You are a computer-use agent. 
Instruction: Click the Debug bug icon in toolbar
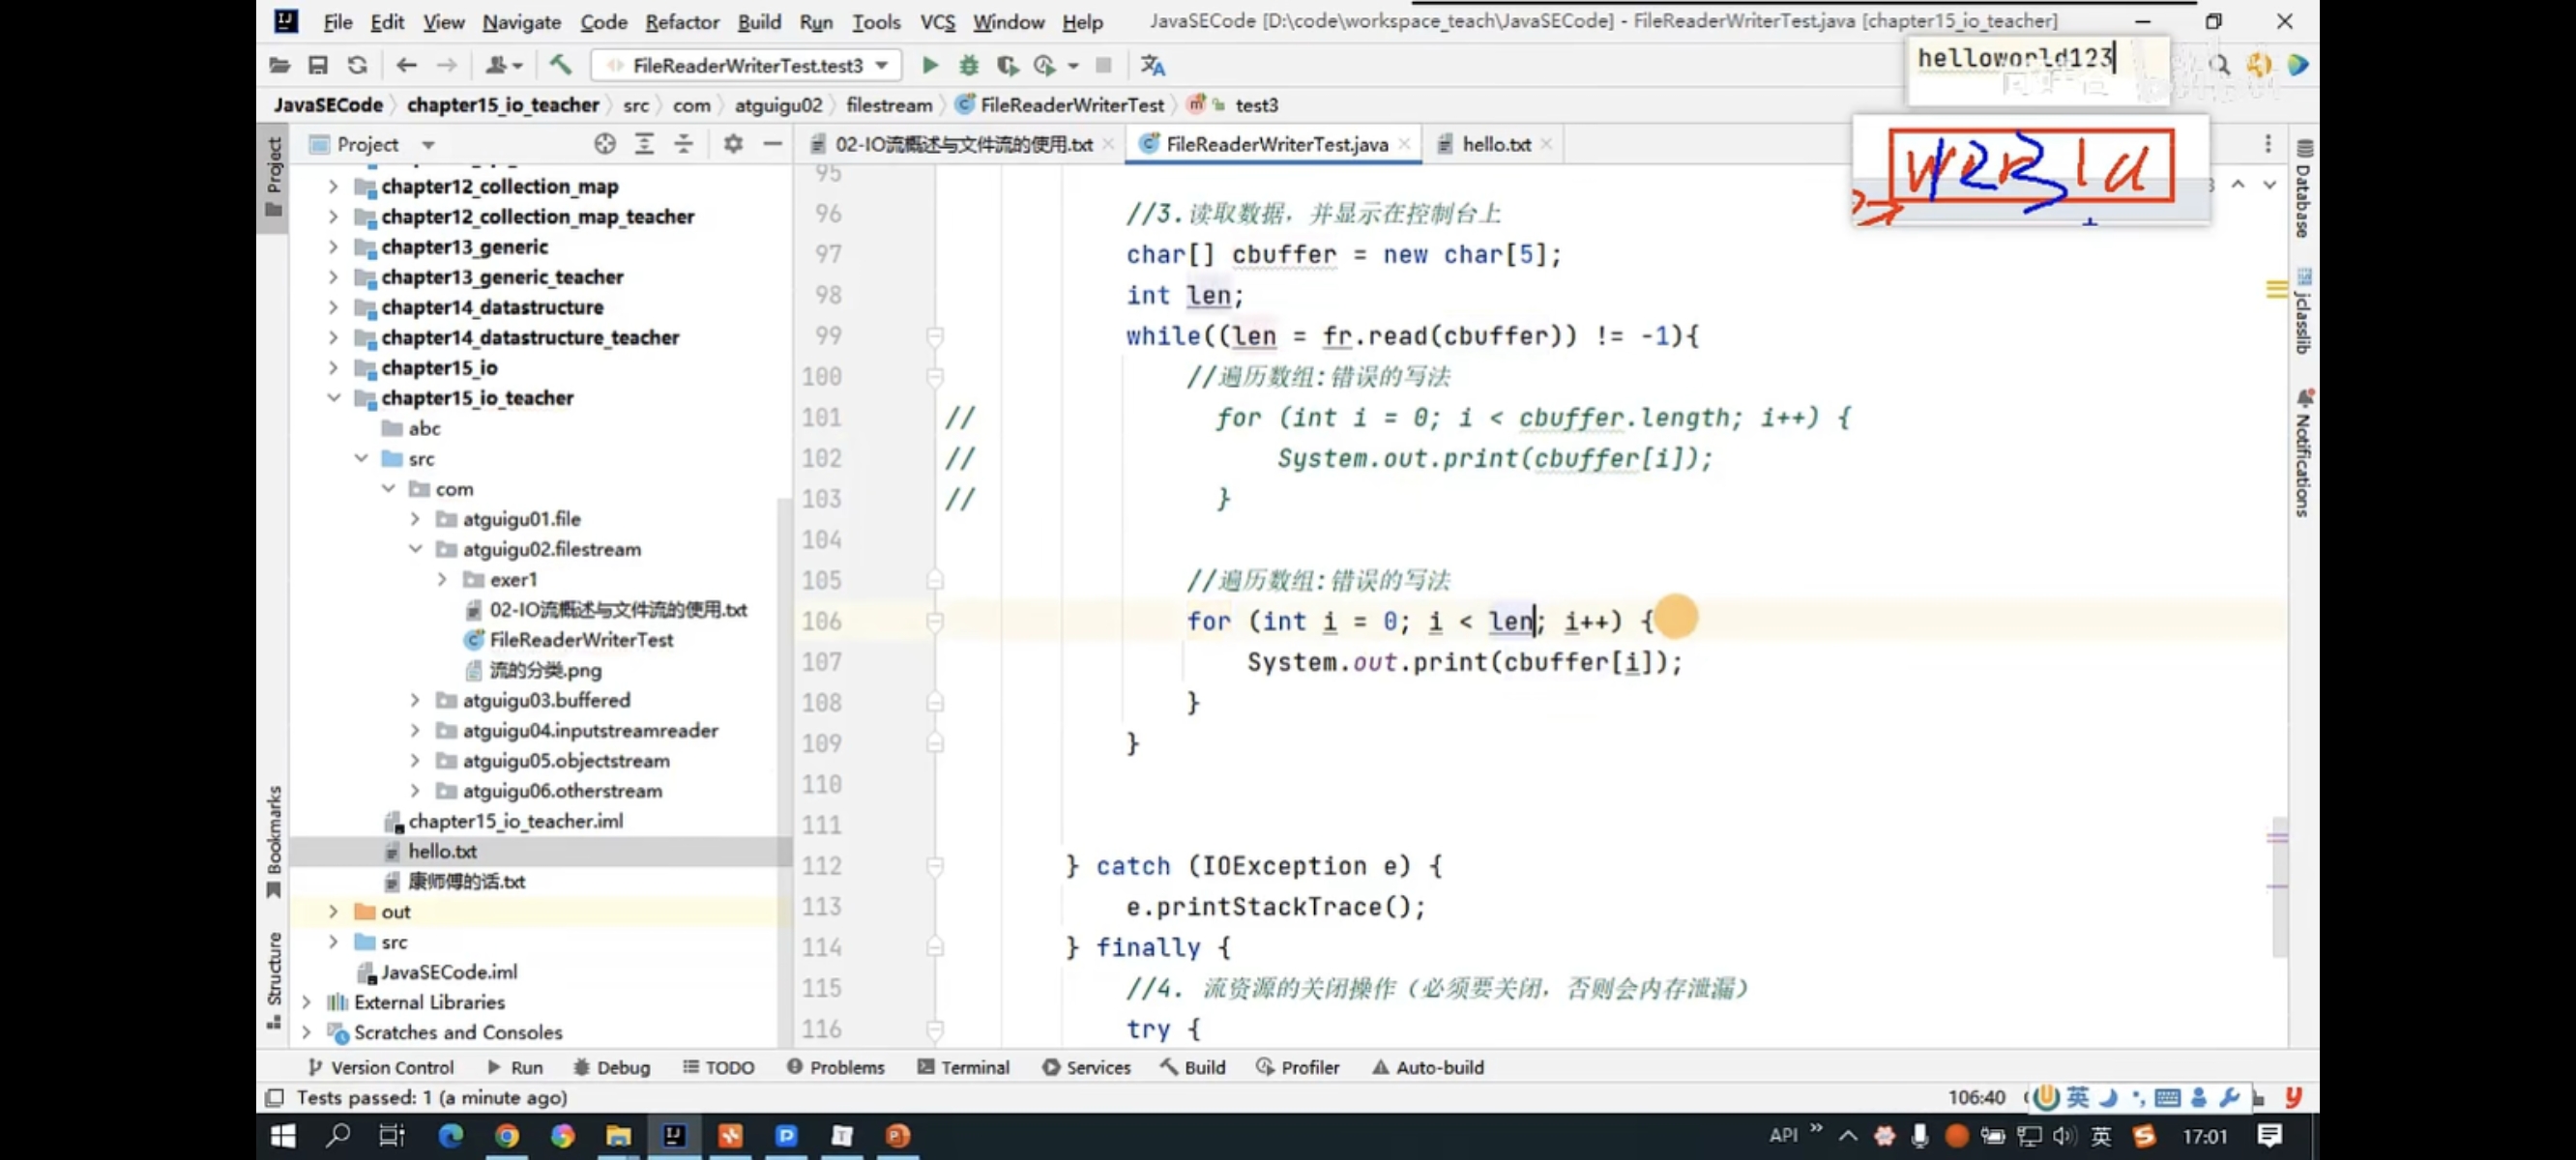click(x=968, y=65)
